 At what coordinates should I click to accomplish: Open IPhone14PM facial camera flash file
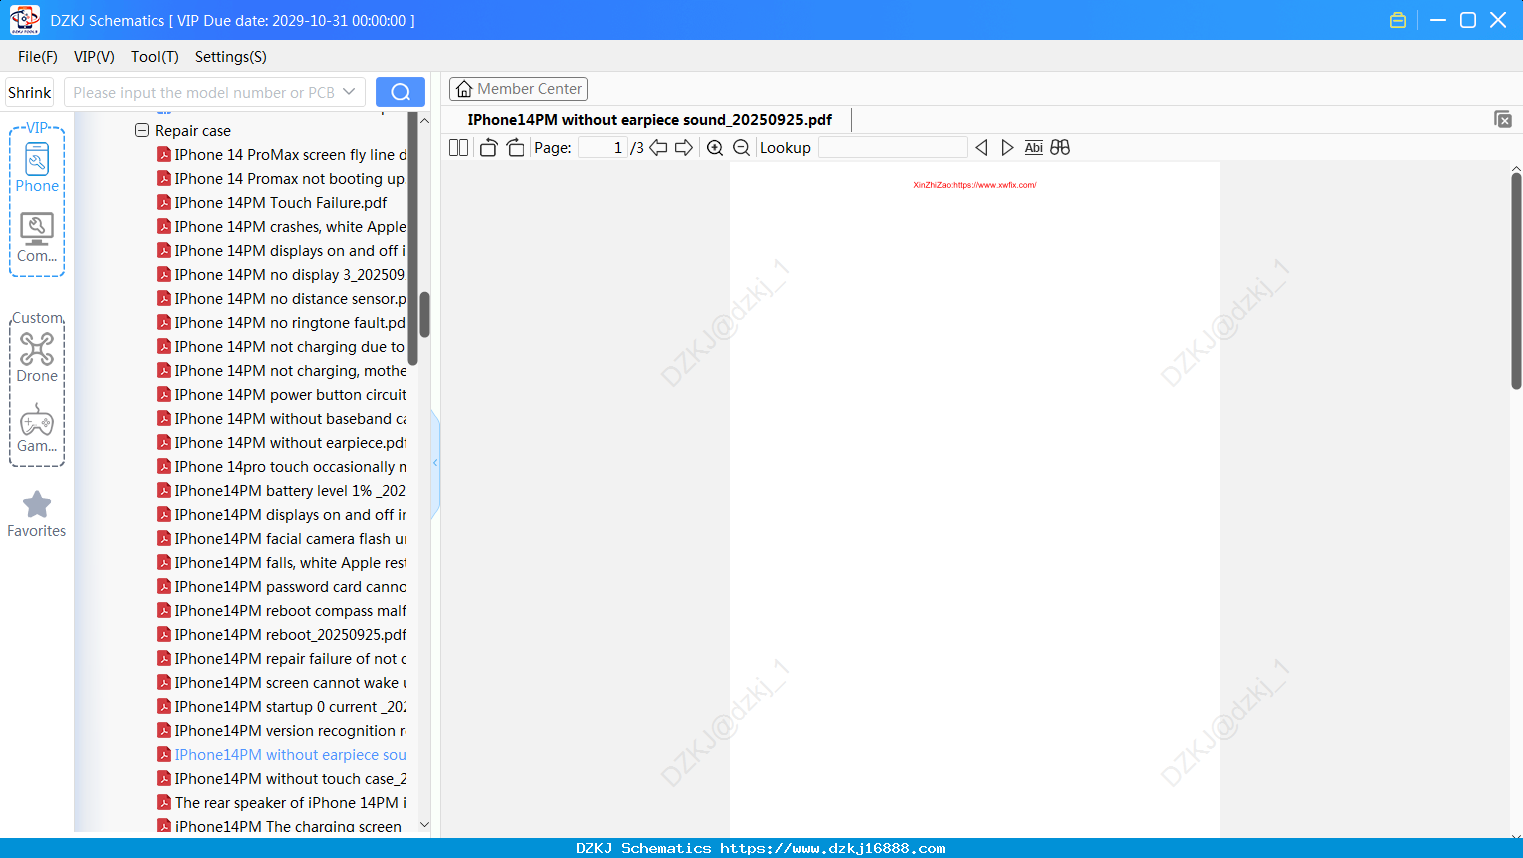pos(282,539)
